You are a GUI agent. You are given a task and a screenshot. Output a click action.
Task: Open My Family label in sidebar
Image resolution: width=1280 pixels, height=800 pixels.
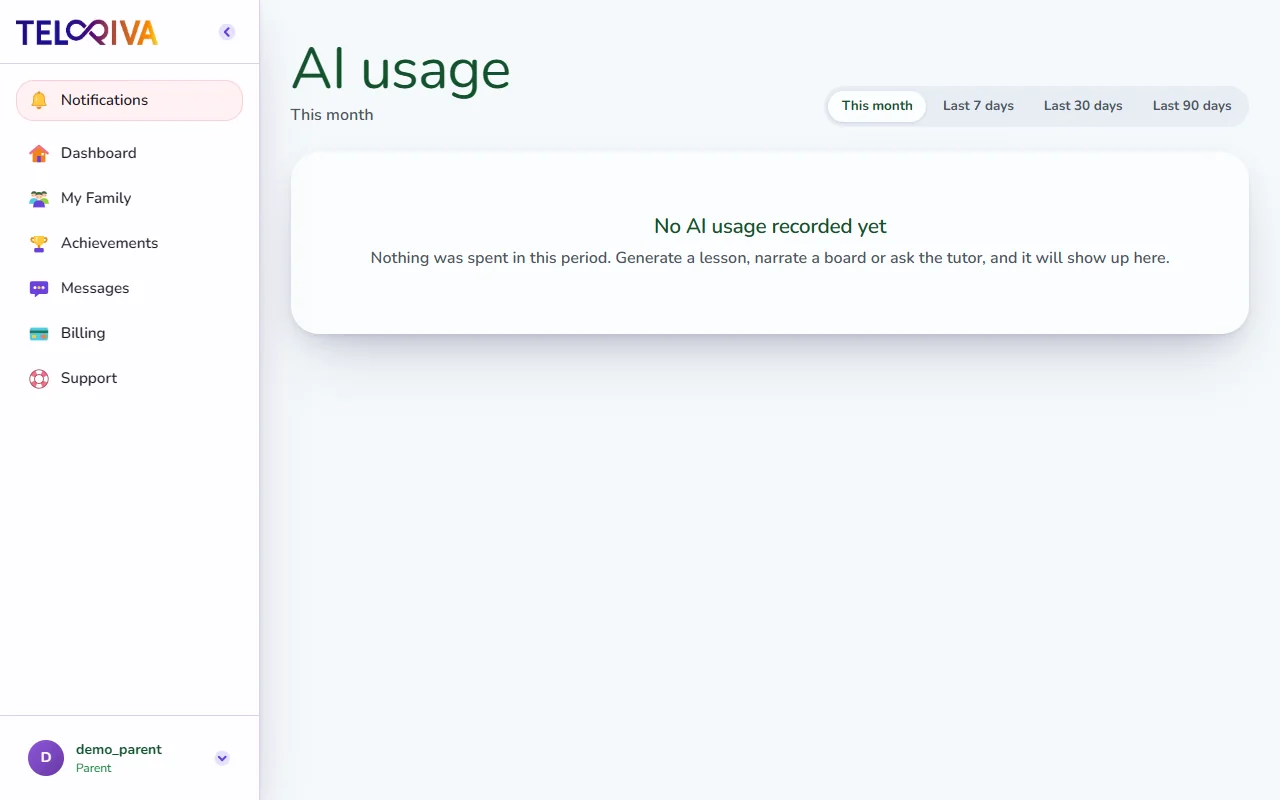96,198
